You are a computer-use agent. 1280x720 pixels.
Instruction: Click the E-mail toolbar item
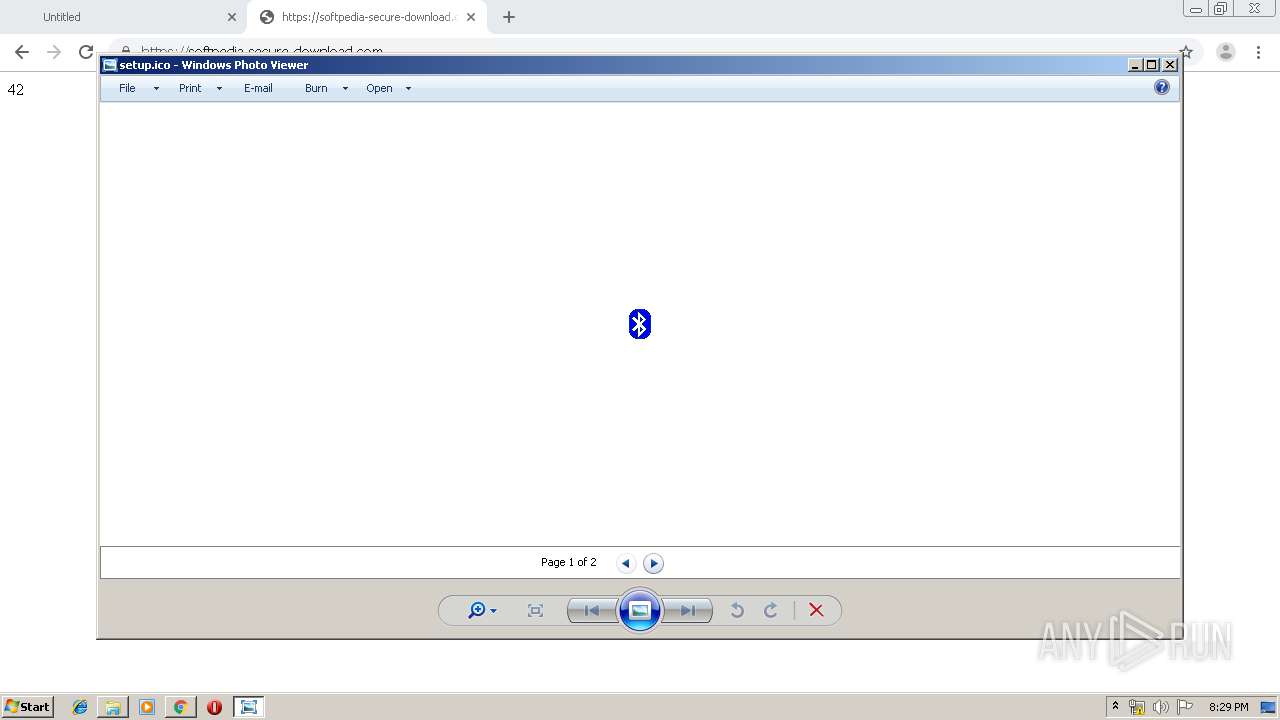[258, 88]
